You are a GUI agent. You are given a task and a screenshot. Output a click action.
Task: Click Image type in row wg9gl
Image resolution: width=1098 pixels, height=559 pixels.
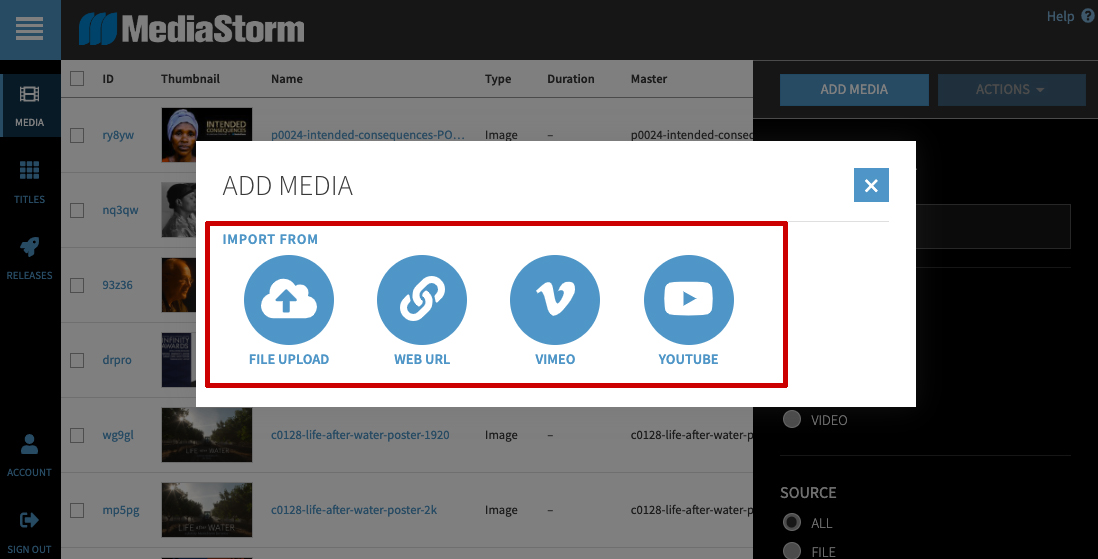pyautogui.click(x=501, y=435)
